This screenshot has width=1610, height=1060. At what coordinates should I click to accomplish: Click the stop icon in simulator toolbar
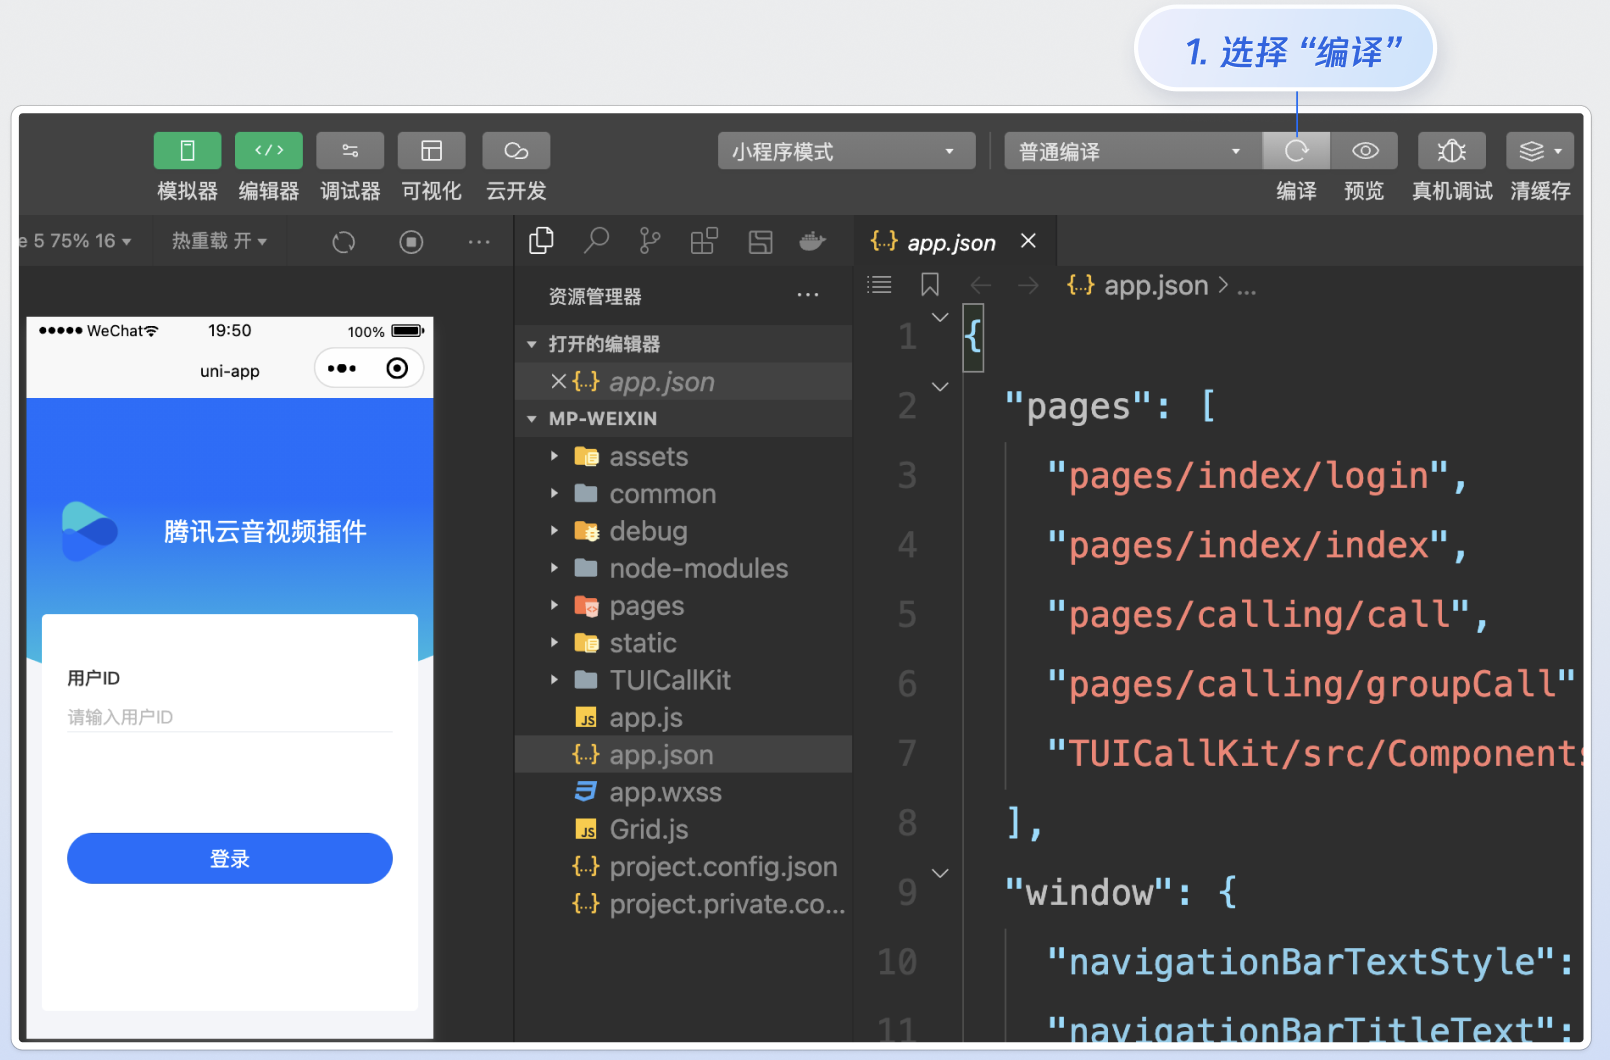pyautogui.click(x=411, y=242)
